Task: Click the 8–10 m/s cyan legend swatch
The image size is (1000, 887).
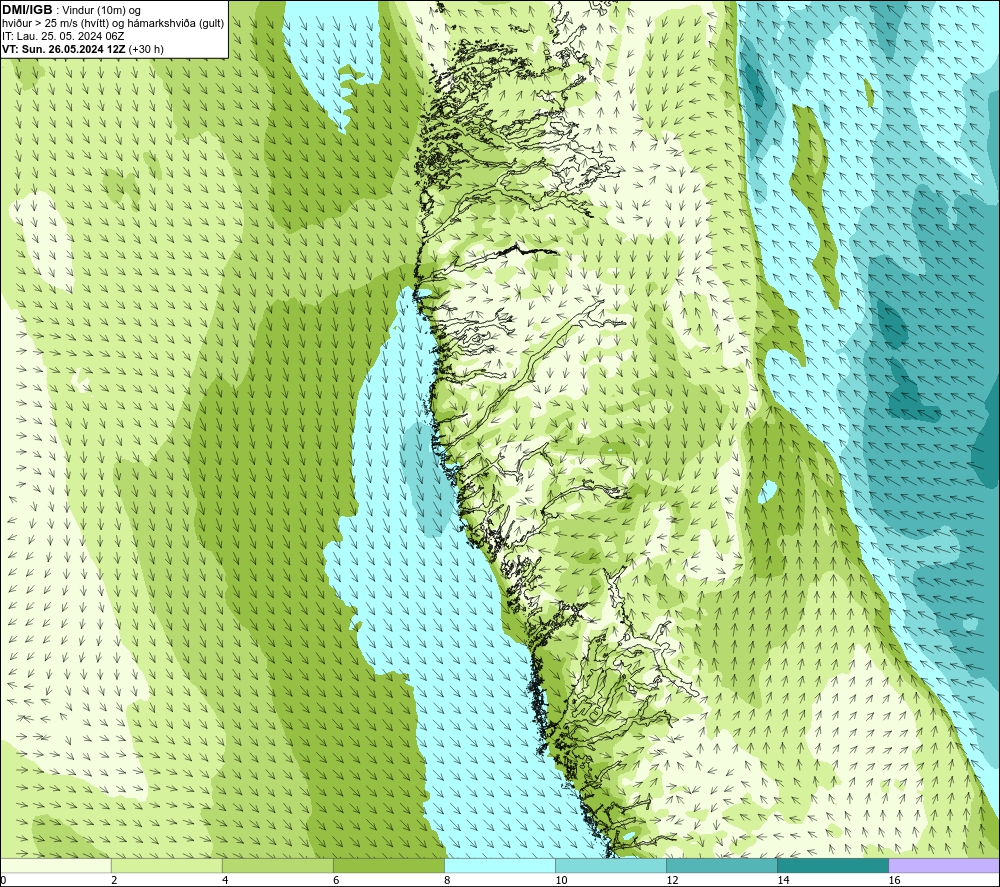Action: (500, 865)
